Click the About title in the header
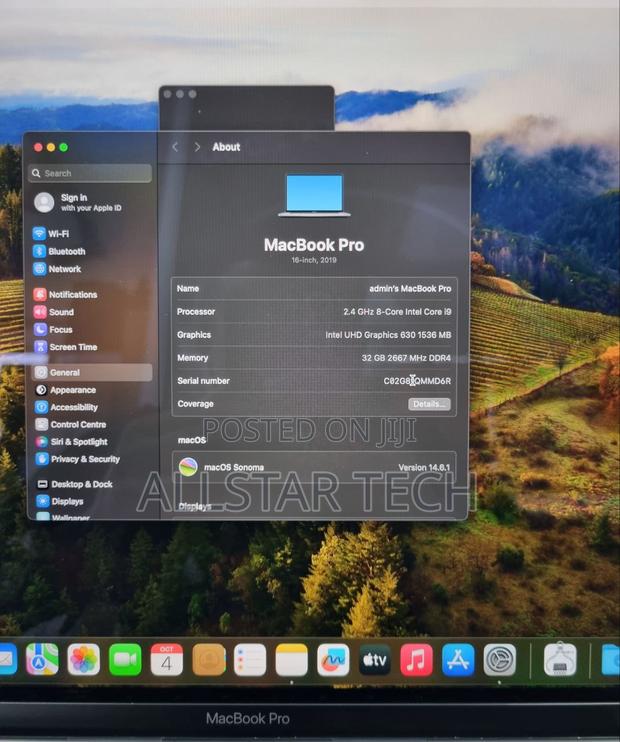The width and height of the screenshot is (620, 742). tap(226, 147)
